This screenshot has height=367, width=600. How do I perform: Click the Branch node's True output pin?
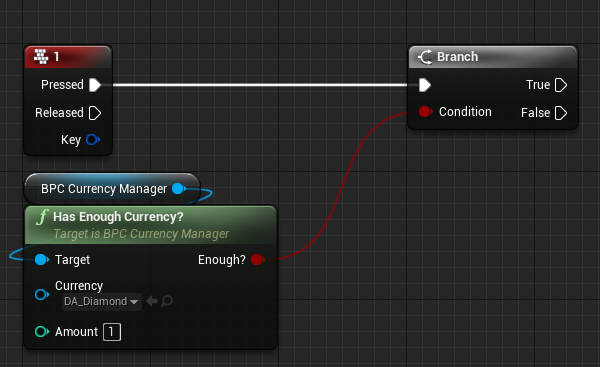(x=561, y=85)
